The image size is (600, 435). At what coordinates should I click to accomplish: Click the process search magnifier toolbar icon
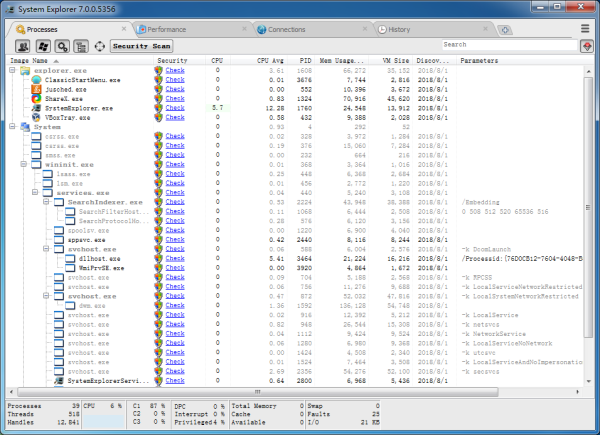[x=62, y=46]
